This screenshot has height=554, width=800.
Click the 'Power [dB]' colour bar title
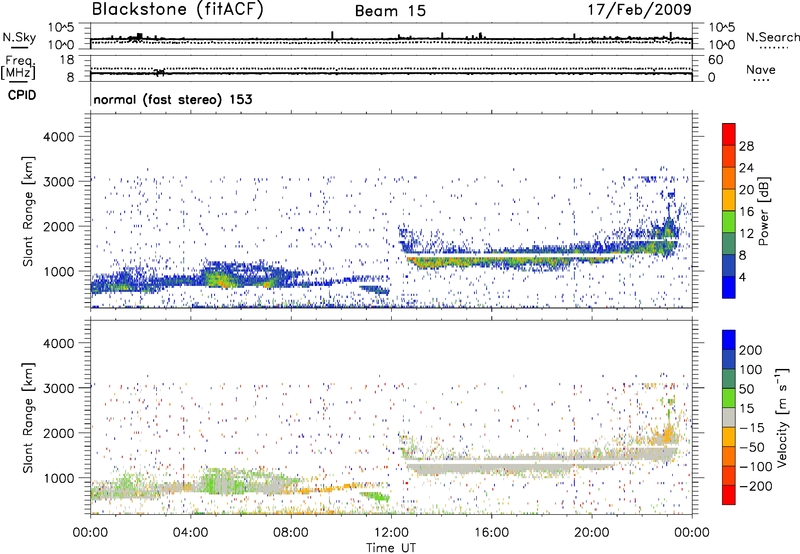point(763,211)
